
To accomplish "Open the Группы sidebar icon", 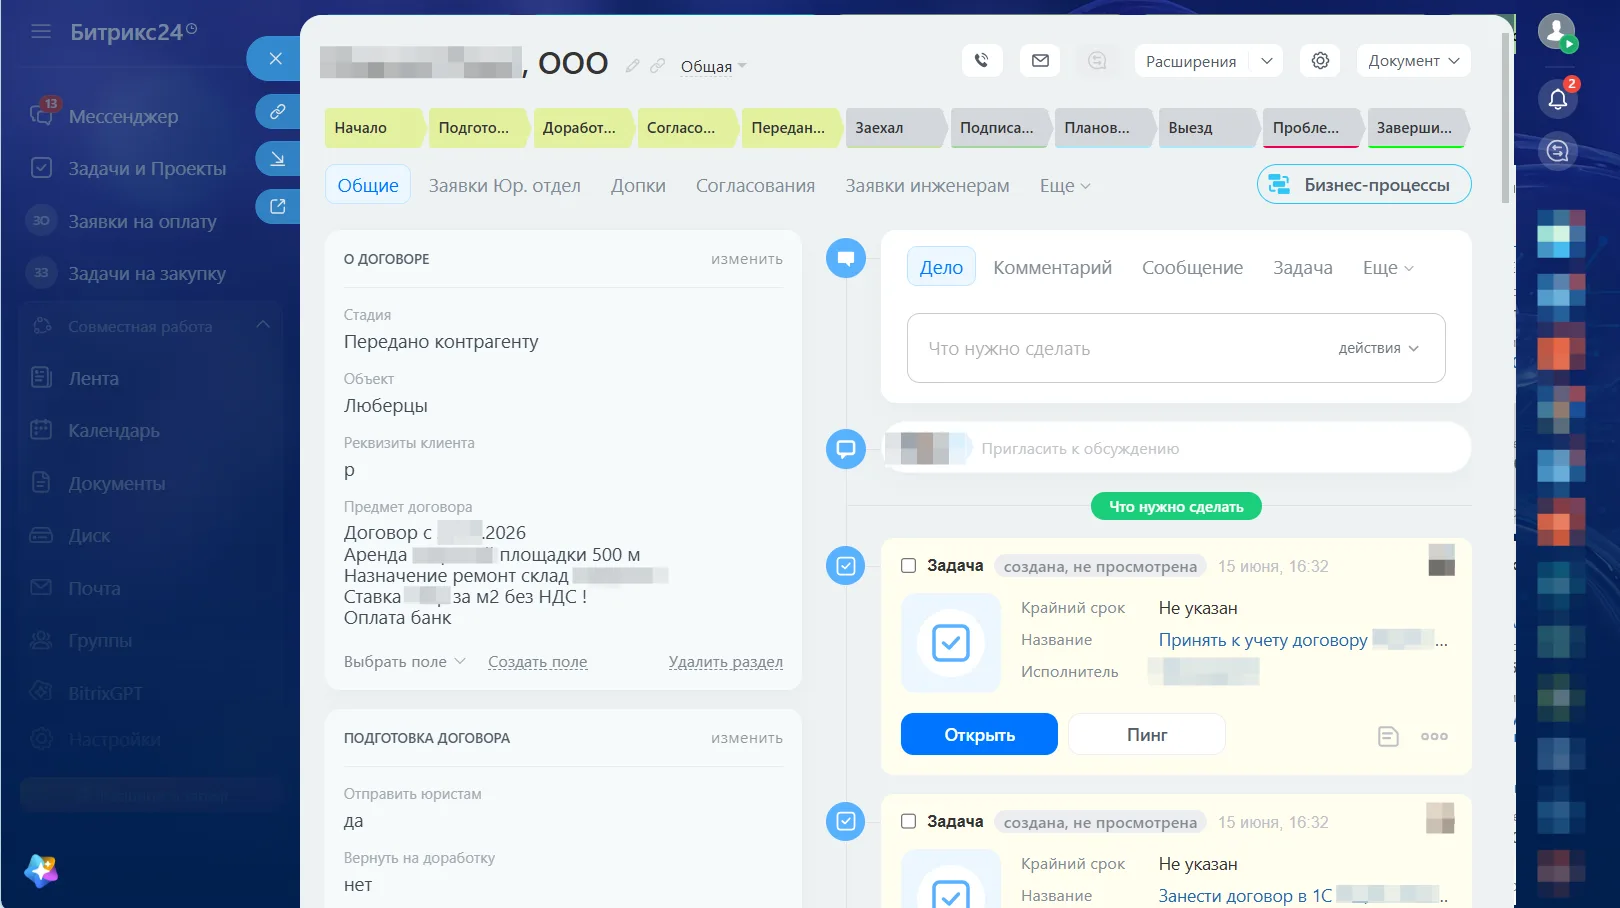I will tap(41, 640).
